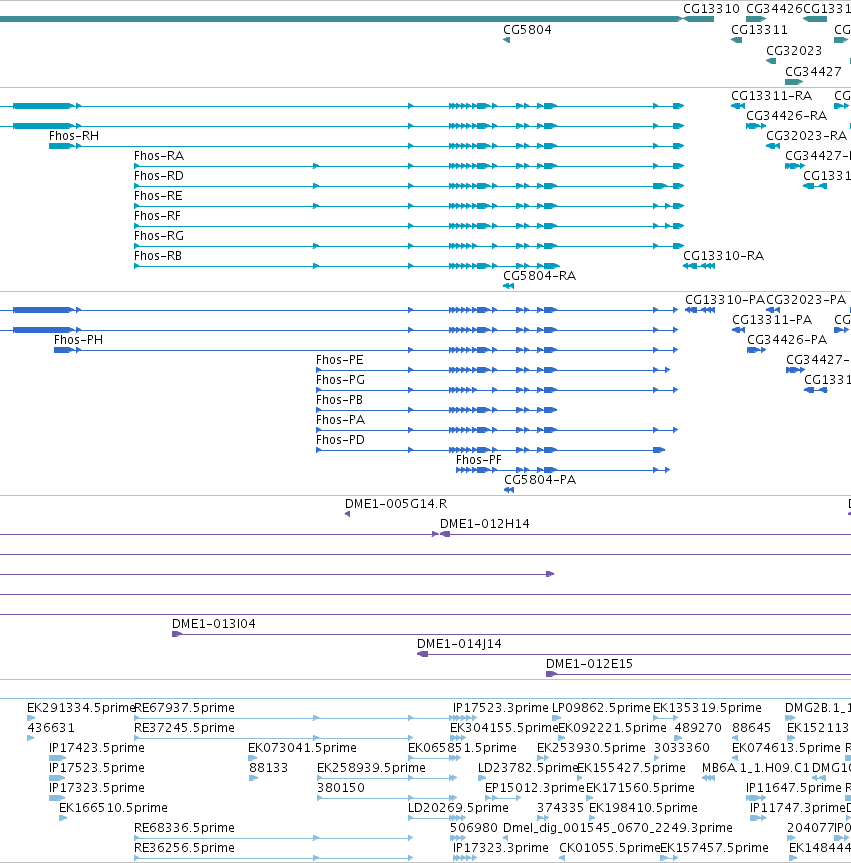Image resolution: width=851 pixels, height=863 pixels.
Task: Select the IP11647.5prime EST label
Action: pyautogui.click(x=794, y=788)
